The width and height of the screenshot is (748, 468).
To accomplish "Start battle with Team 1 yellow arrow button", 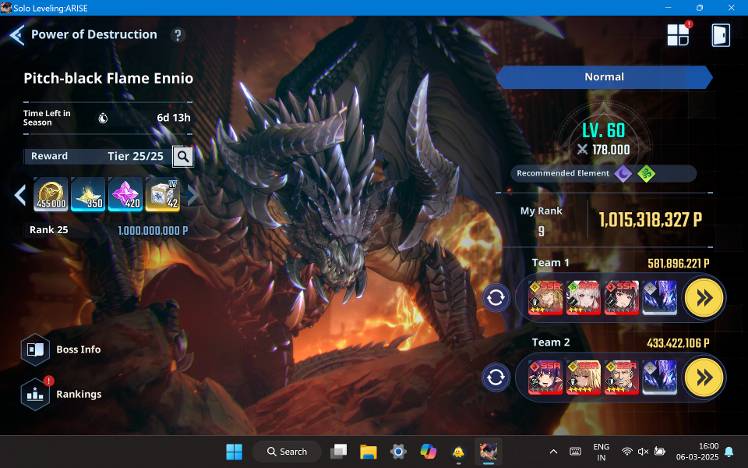I will [x=704, y=297].
